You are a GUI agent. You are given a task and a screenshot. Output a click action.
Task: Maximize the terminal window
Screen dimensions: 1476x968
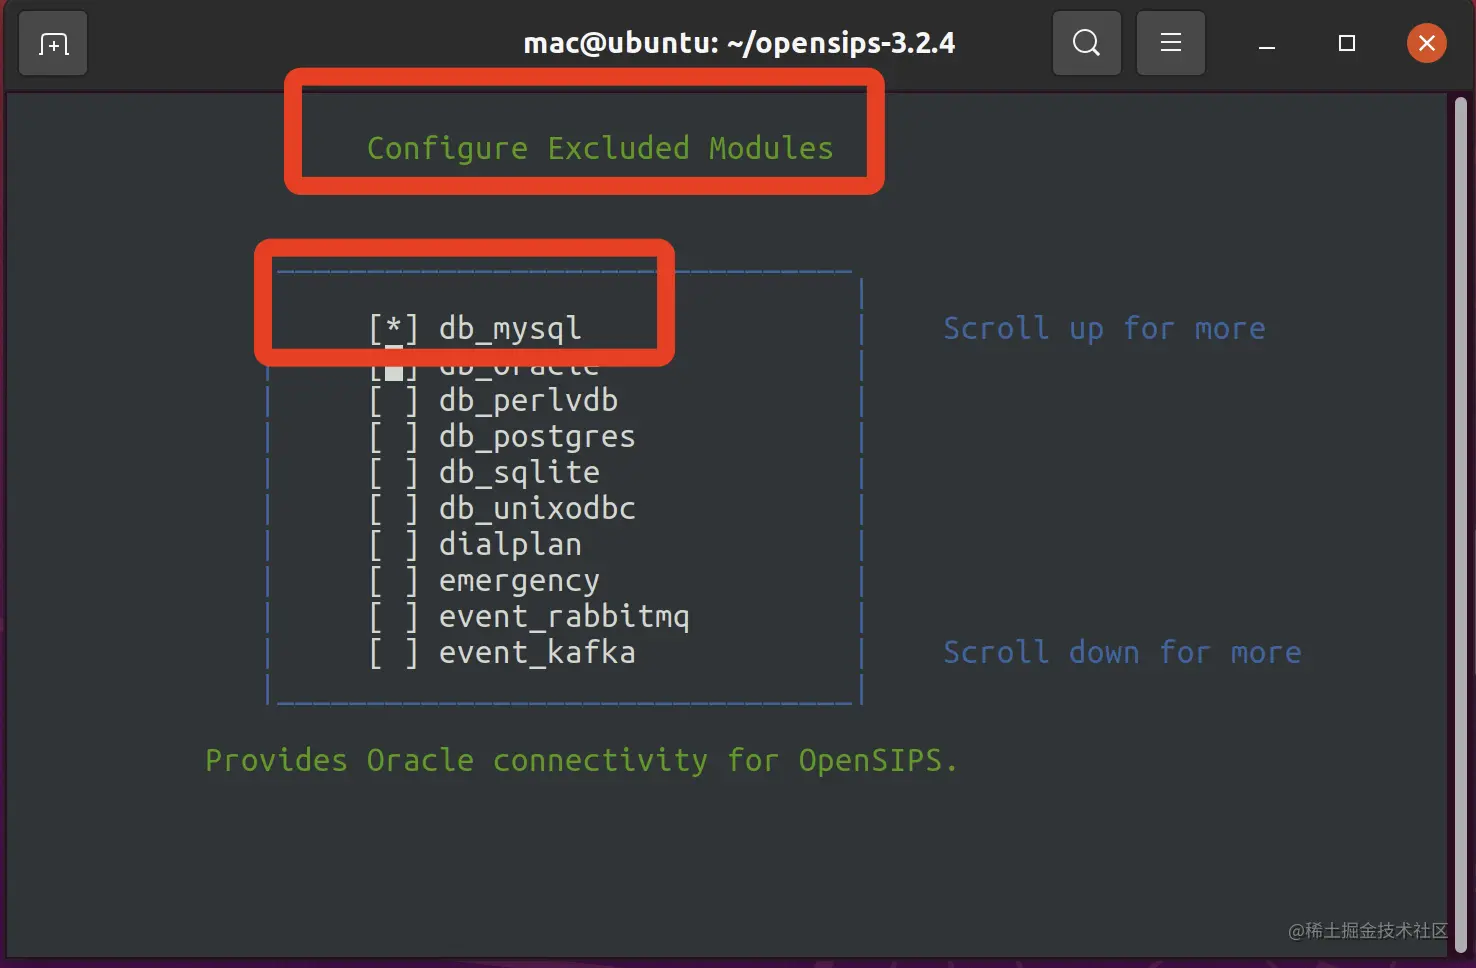click(x=1347, y=44)
